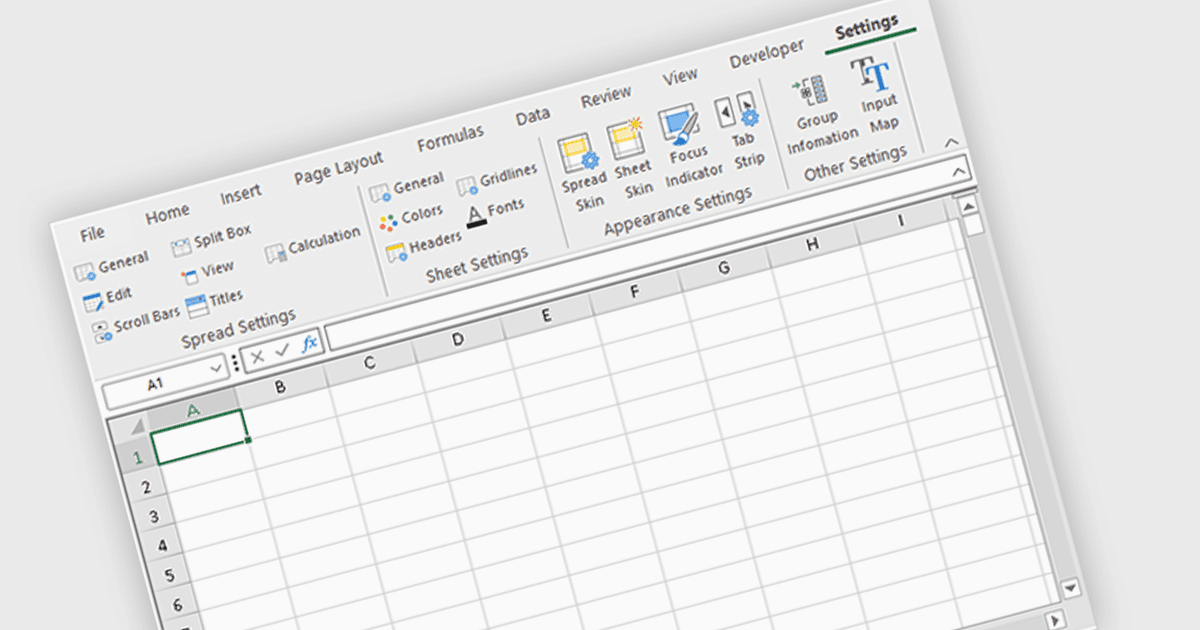Click the active cell A1
This screenshot has height=630, width=1200.
pos(200,437)
